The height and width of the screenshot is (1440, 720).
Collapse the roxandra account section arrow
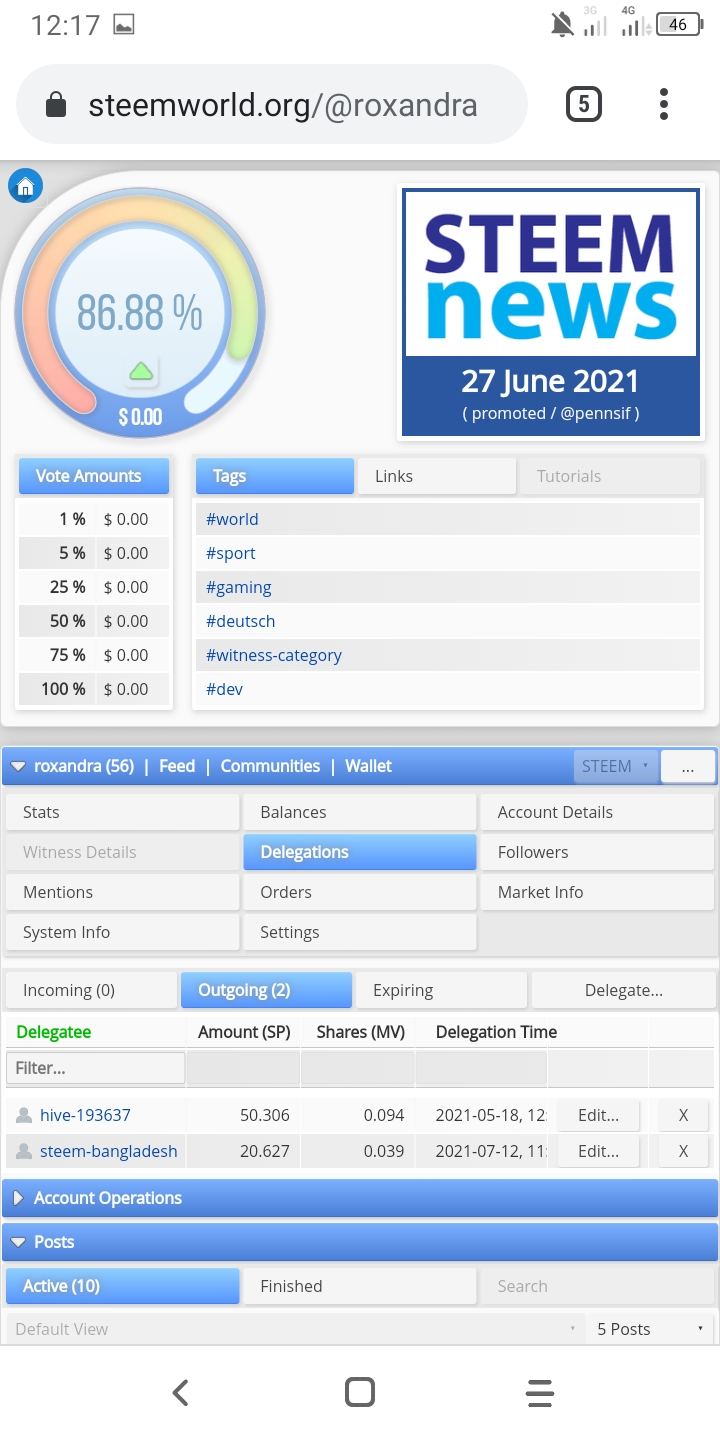coord(18,767)
